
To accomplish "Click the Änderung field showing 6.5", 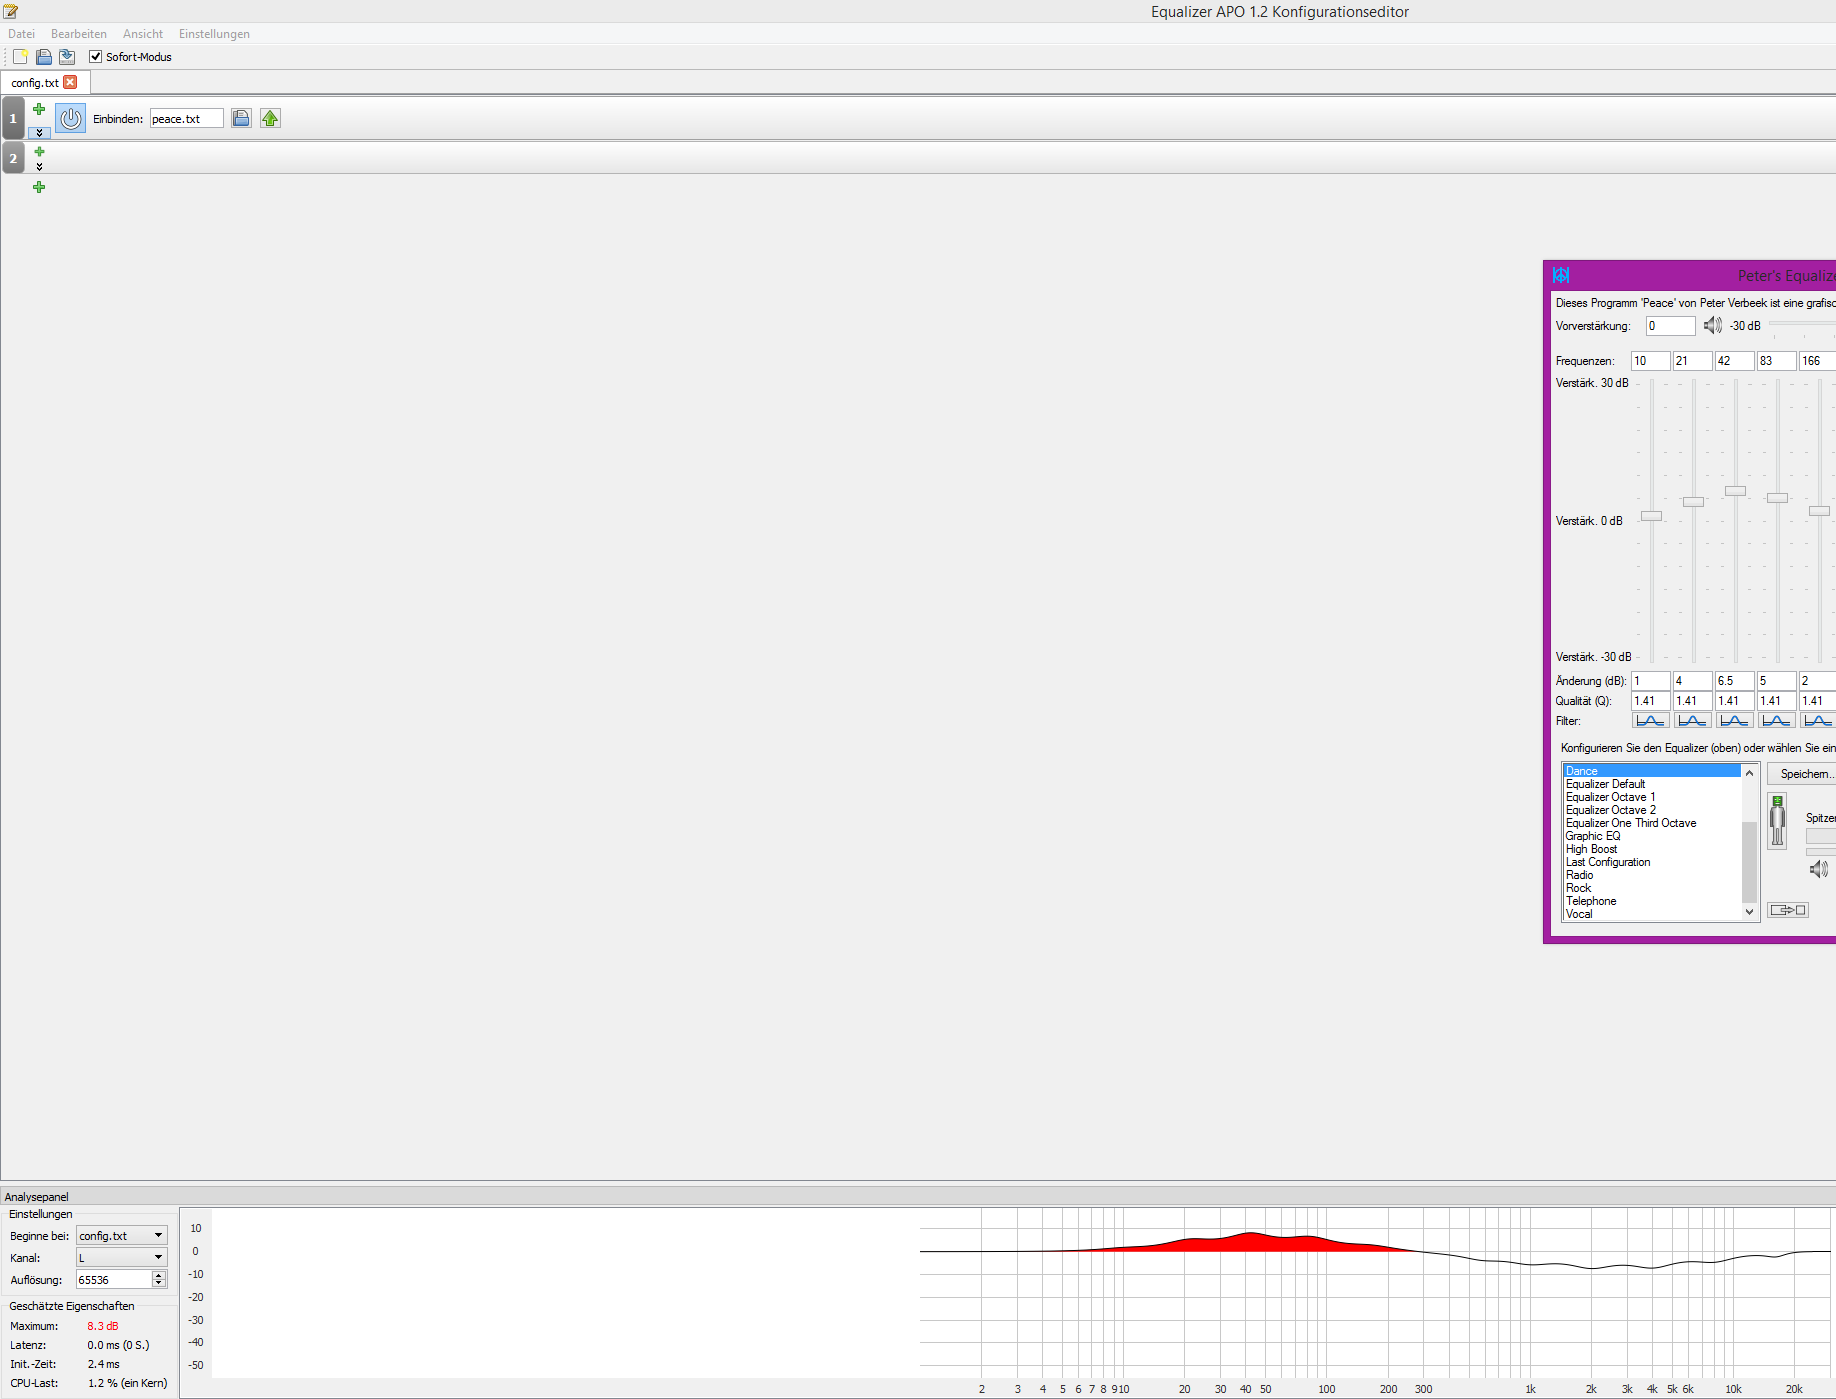I will 1734,681.
